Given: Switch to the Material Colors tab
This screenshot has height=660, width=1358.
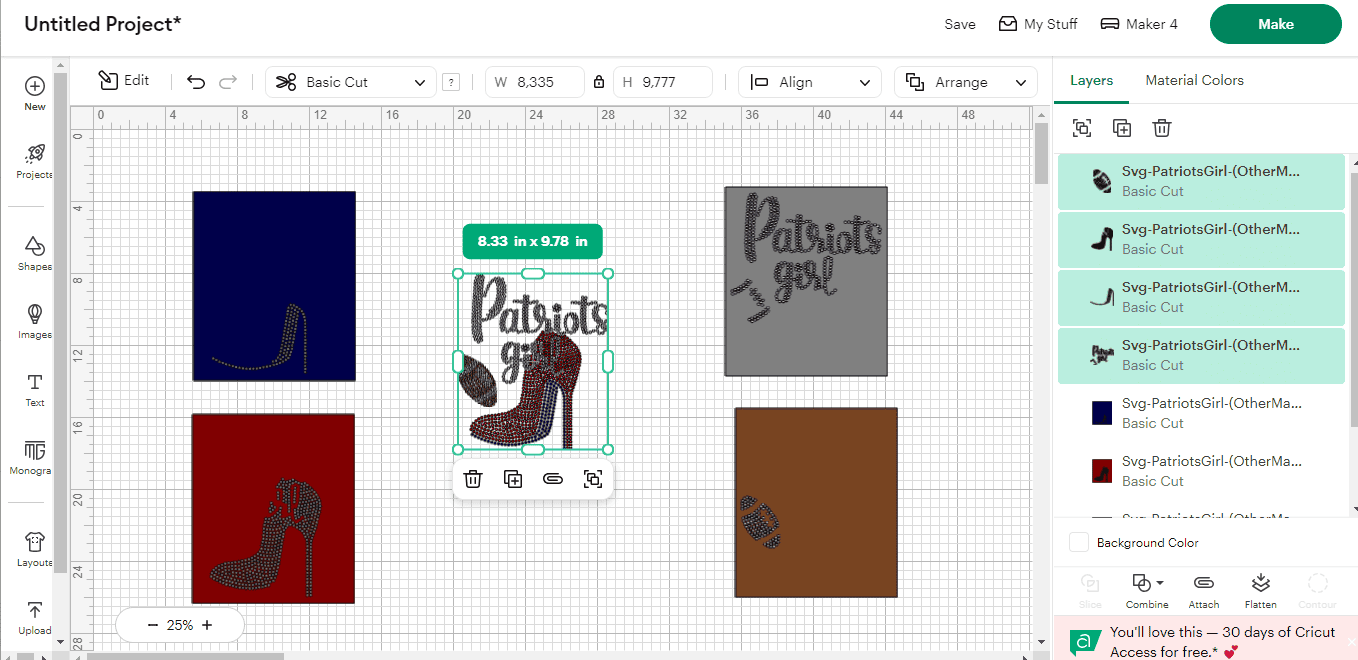Looking at the screenshot, I should 1194,80.
